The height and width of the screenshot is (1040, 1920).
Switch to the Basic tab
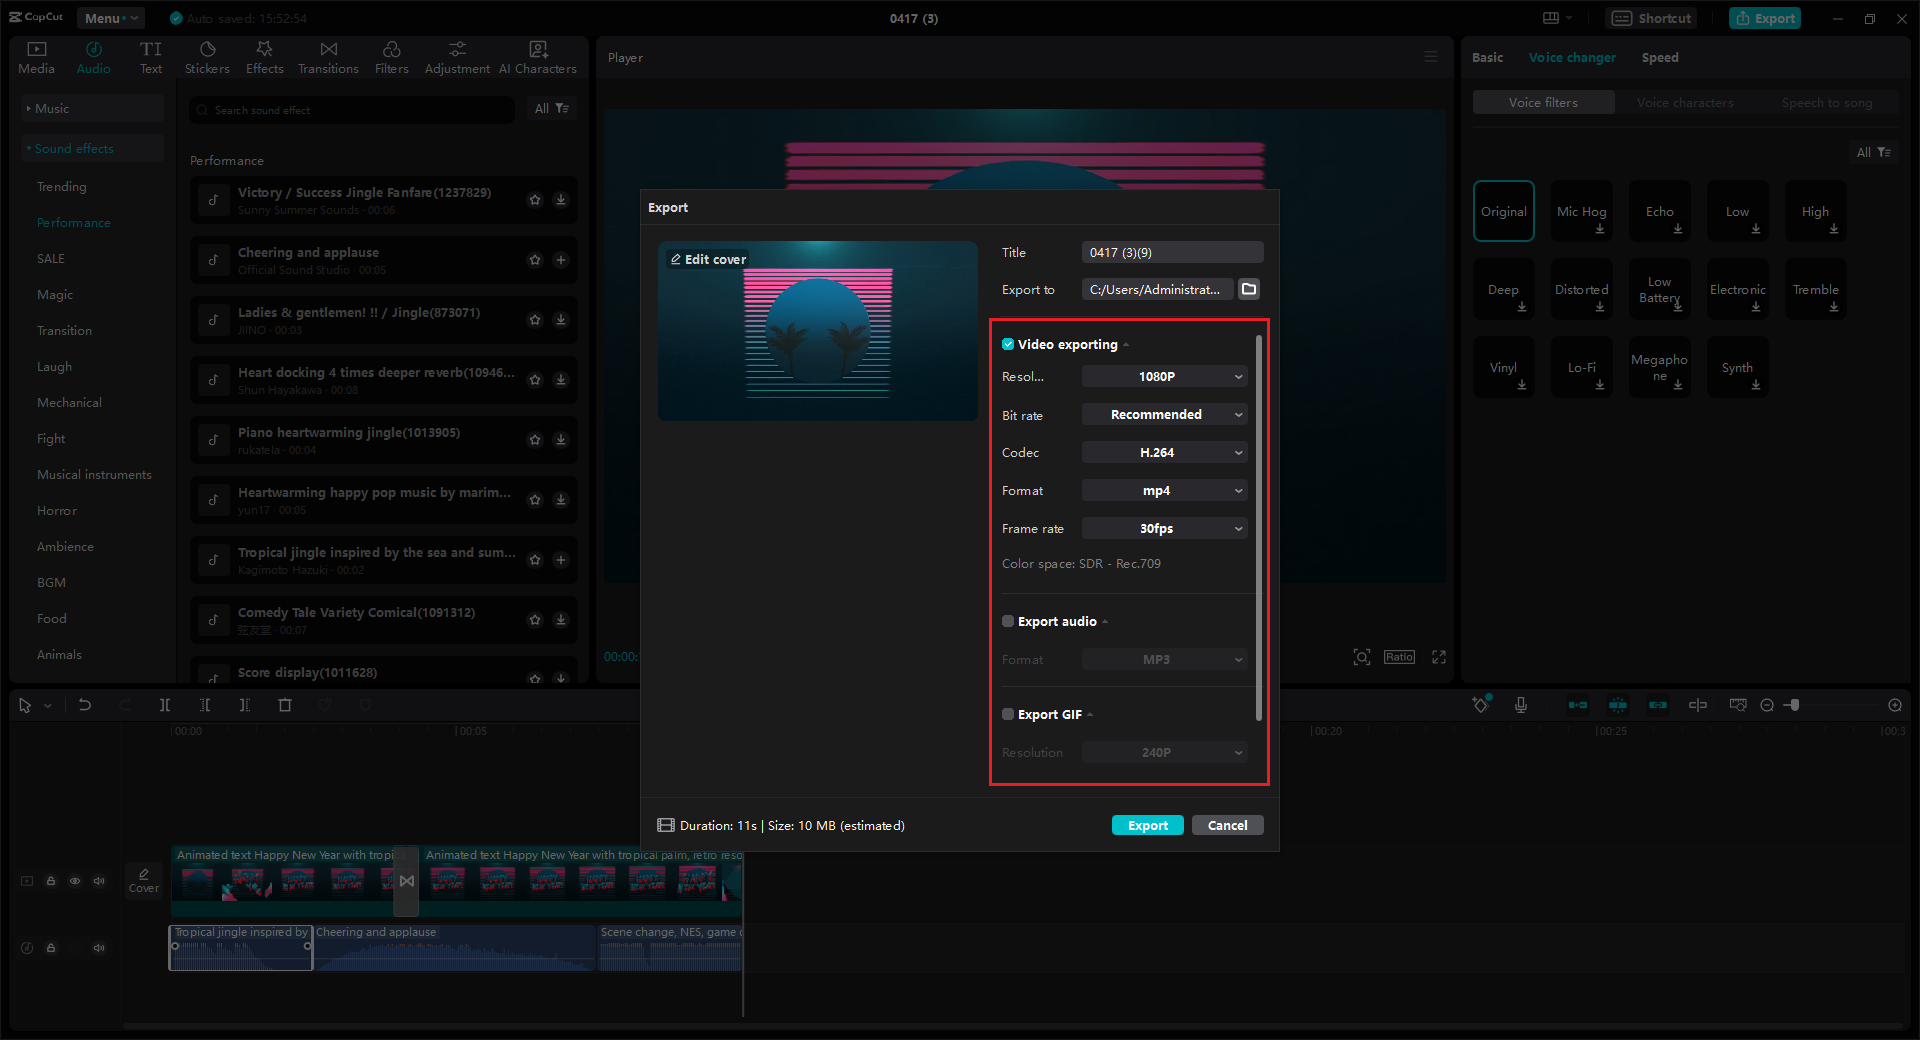tap(1487, 57)
